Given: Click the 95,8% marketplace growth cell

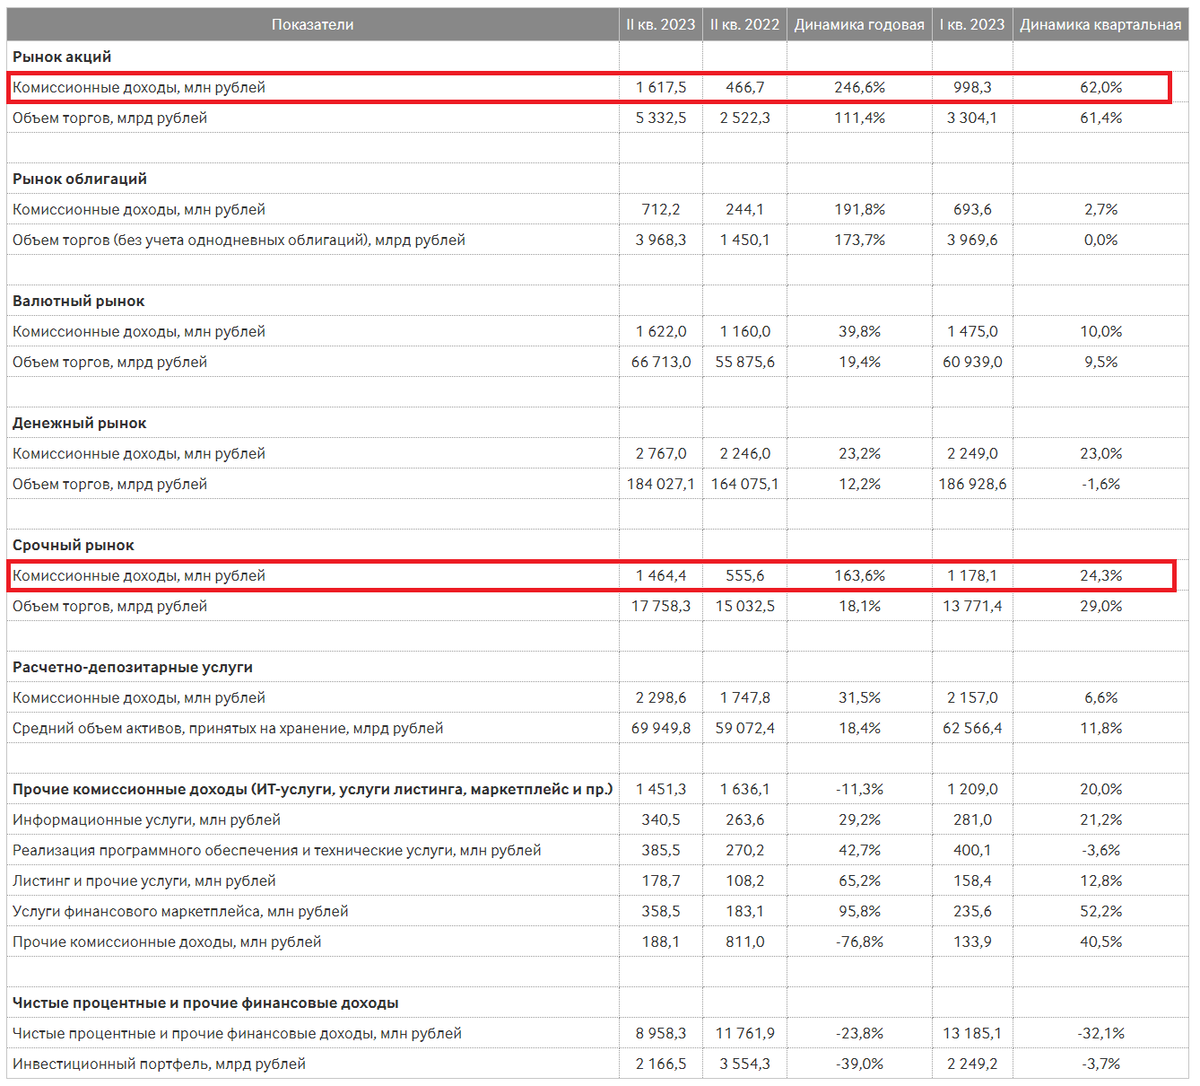Looking at the screenshot, I should [x=860, y=911].
